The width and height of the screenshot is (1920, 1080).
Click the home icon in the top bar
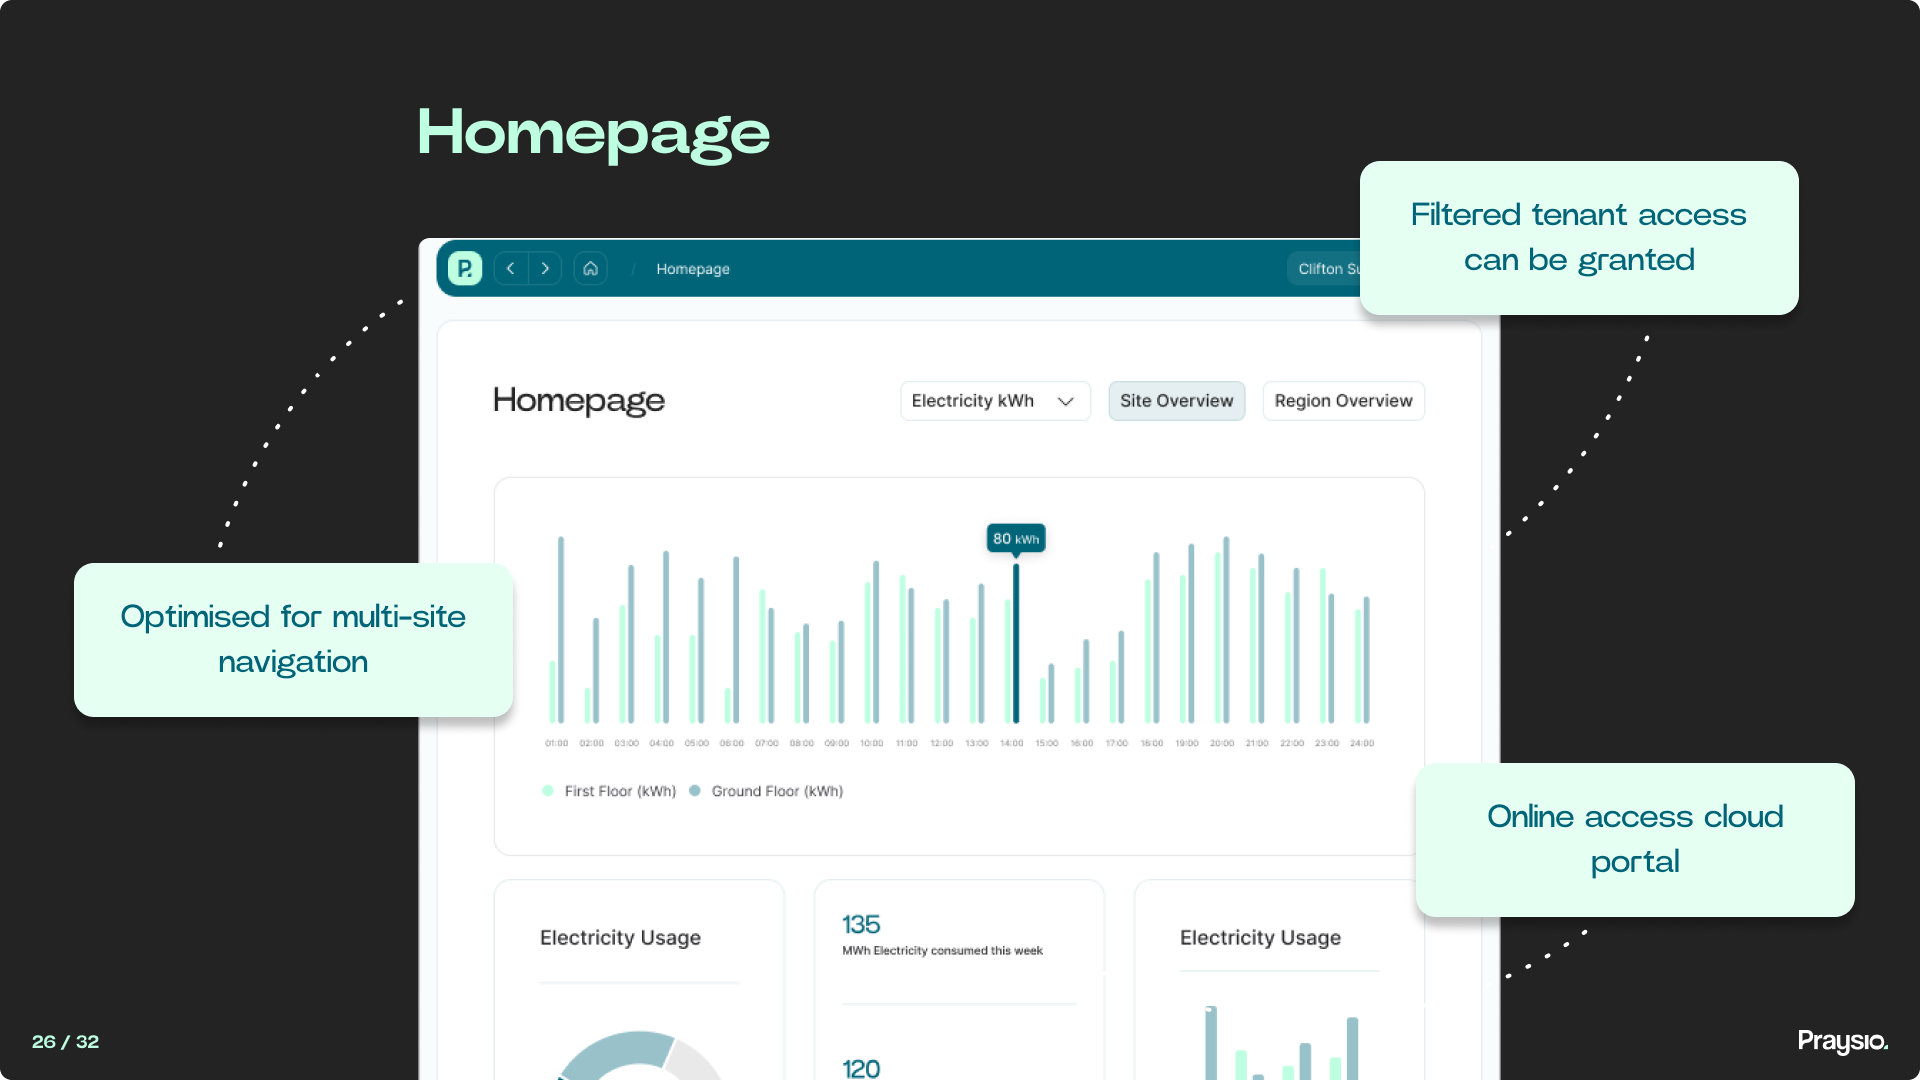click(591, 268)
